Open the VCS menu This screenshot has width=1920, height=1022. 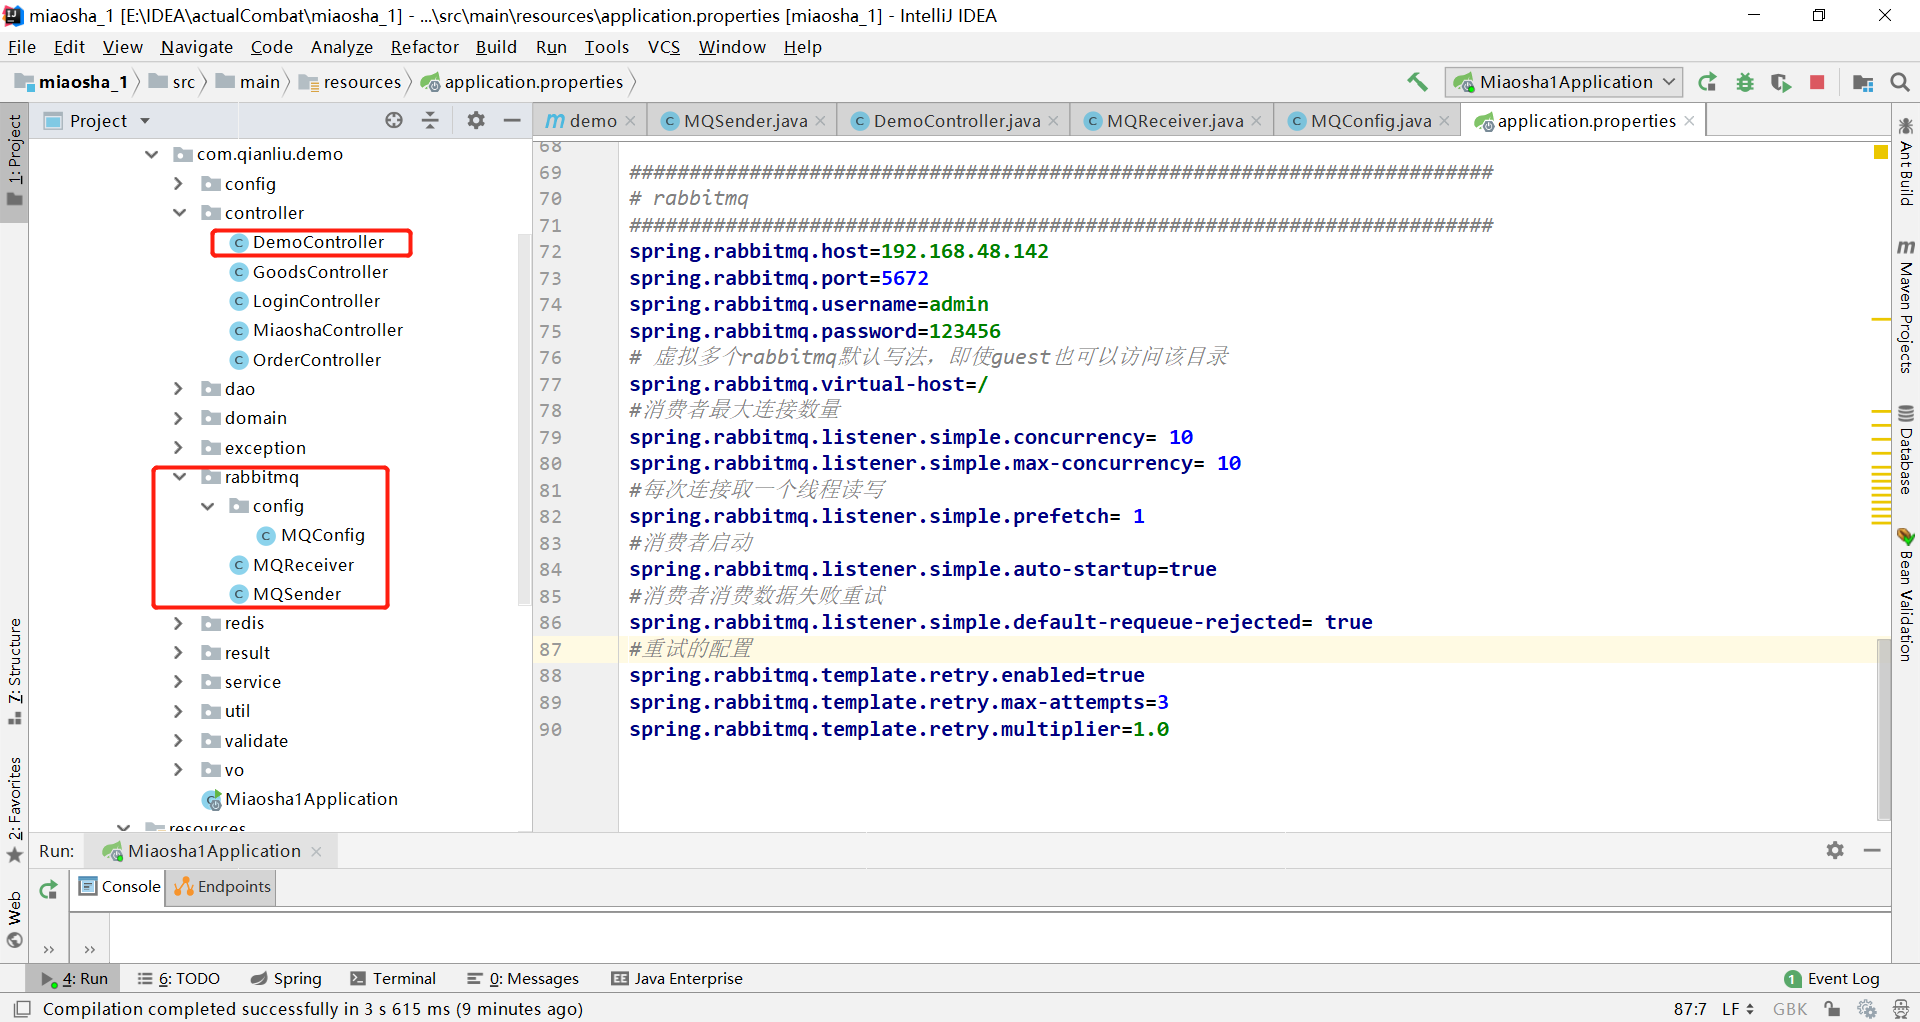click(664, 47)
